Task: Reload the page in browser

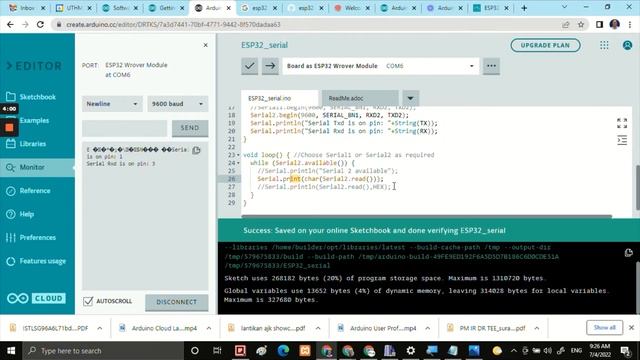Action: pos(40,24)
